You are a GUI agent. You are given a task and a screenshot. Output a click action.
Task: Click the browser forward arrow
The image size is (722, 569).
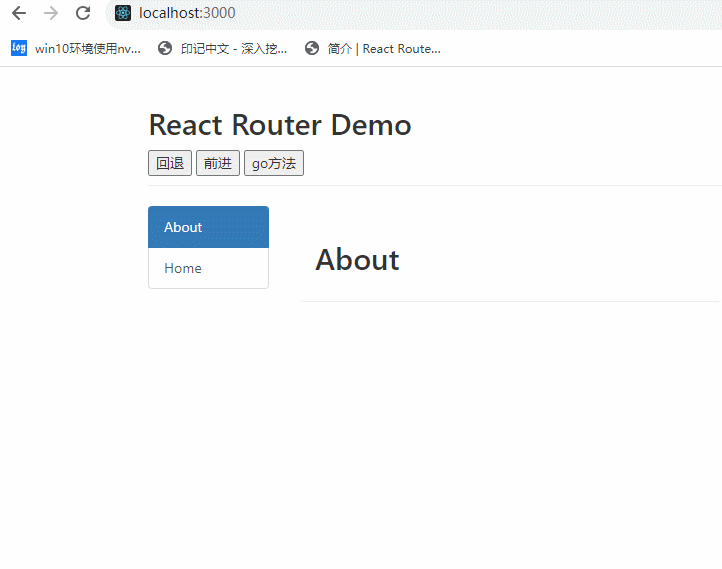coord(51,14)
